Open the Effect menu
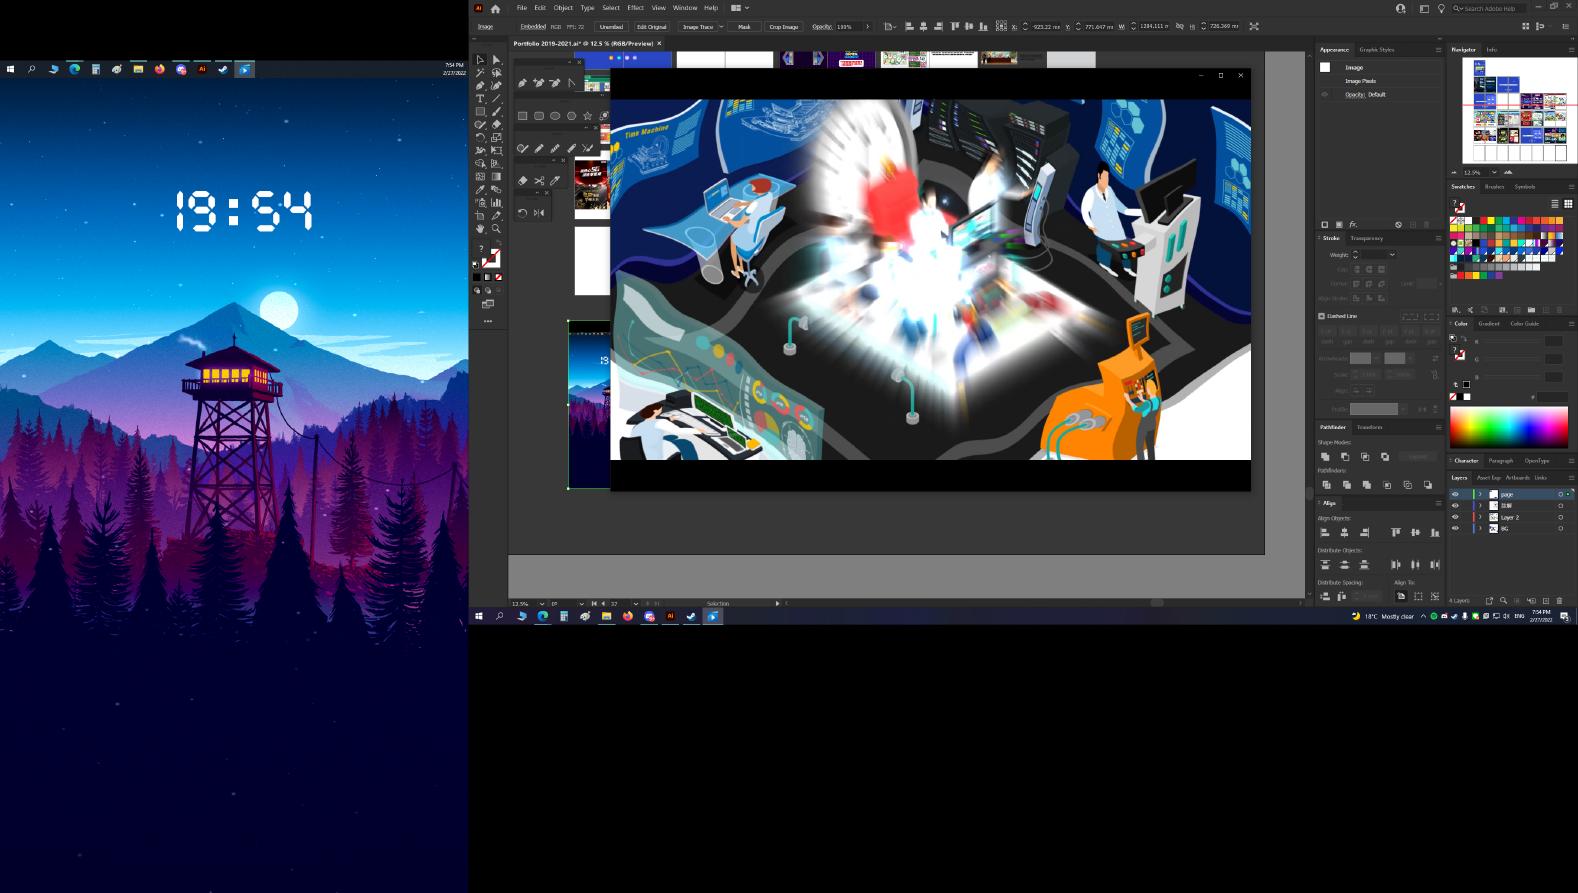 635,8
